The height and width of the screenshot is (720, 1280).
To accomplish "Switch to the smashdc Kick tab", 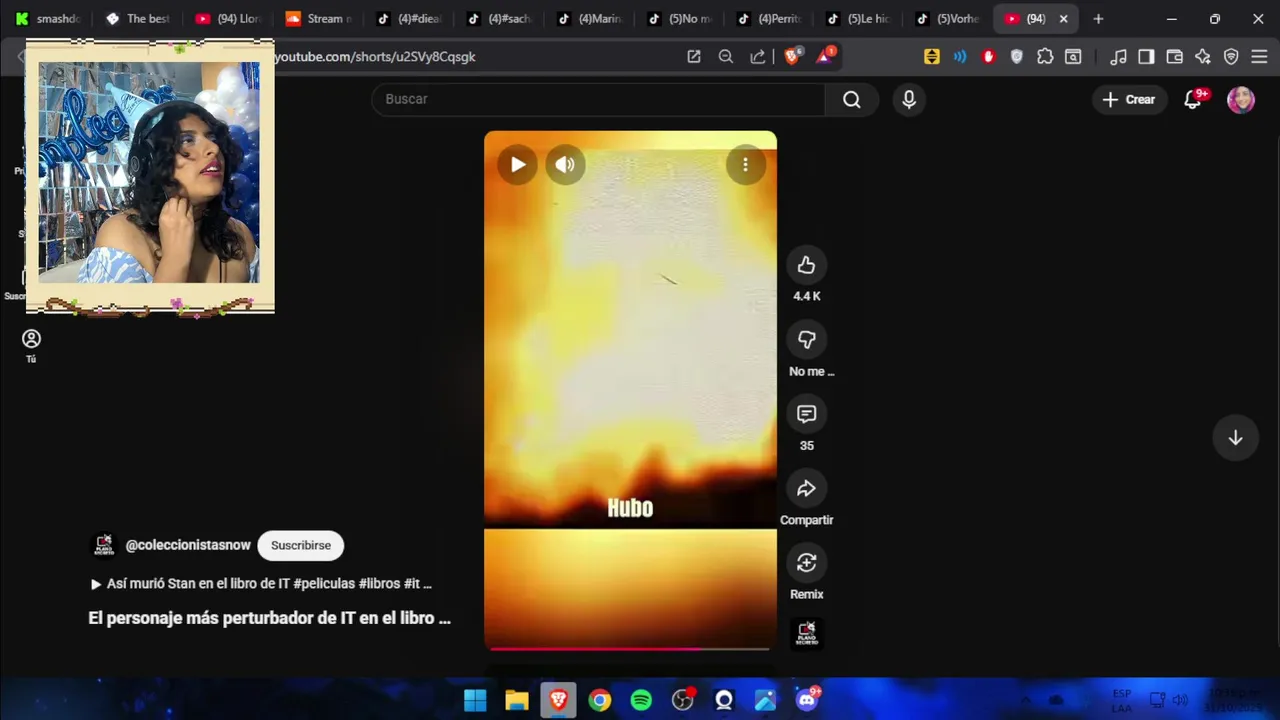I will pos(47,19).
